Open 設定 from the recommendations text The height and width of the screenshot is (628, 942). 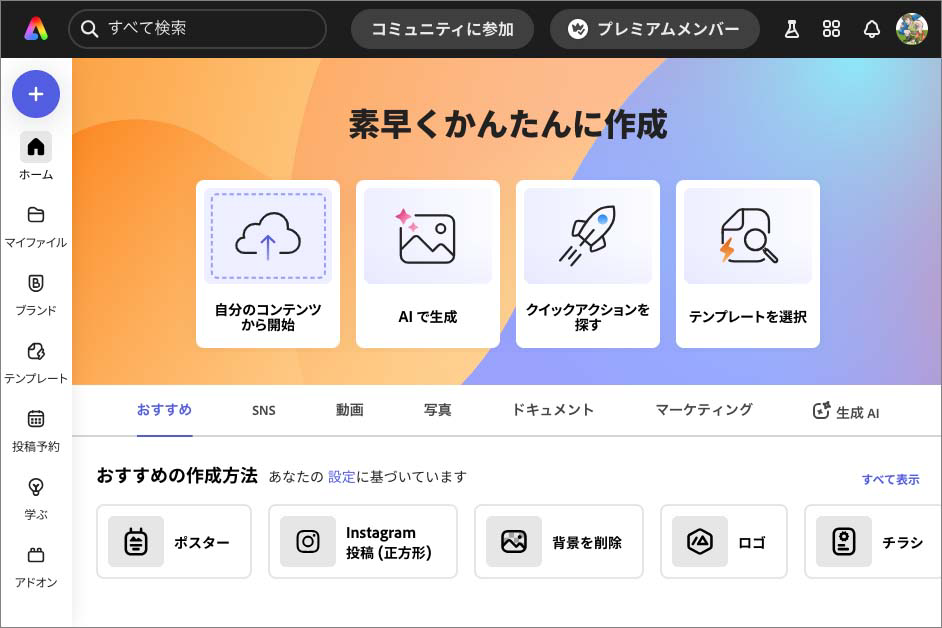pyautogui.click(x=341, y=477)
